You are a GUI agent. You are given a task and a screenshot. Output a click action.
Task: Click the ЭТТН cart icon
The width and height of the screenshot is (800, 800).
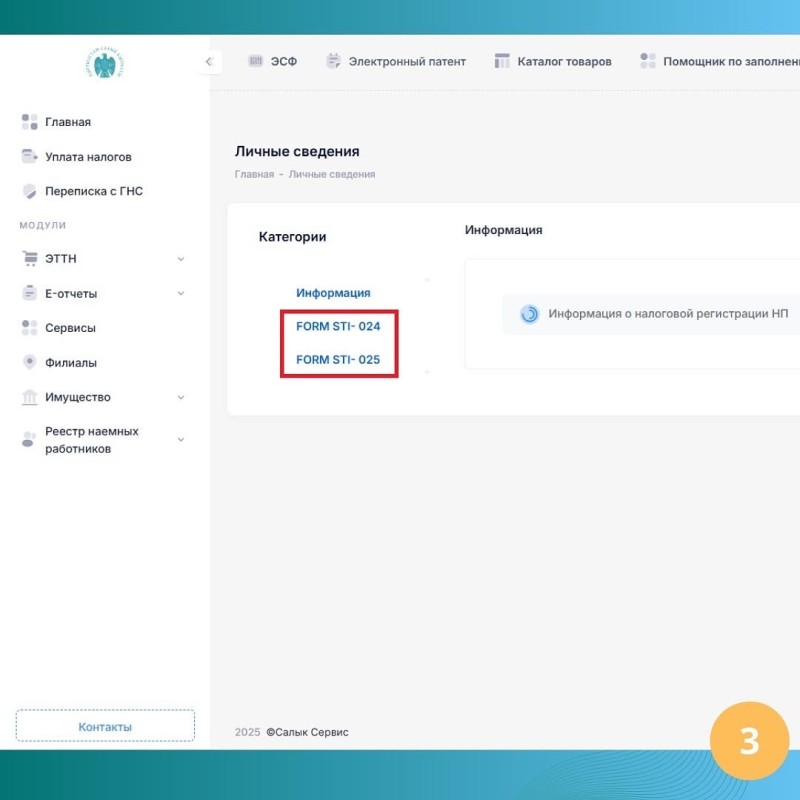[x=29, y=259]
